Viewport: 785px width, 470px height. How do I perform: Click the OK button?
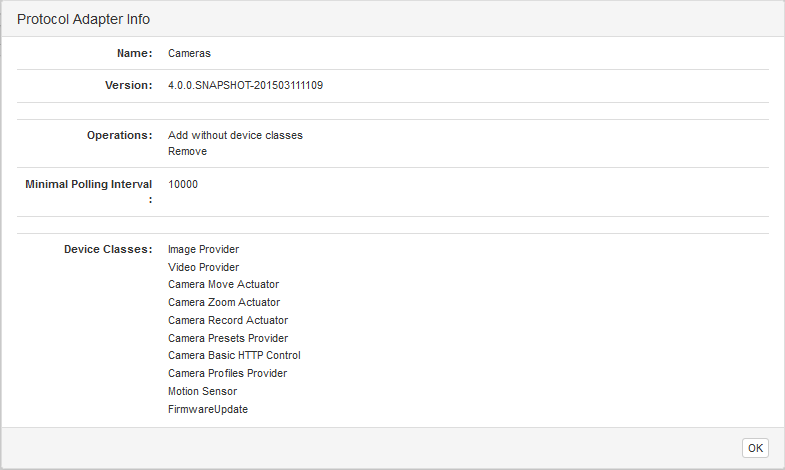[755, 448]
